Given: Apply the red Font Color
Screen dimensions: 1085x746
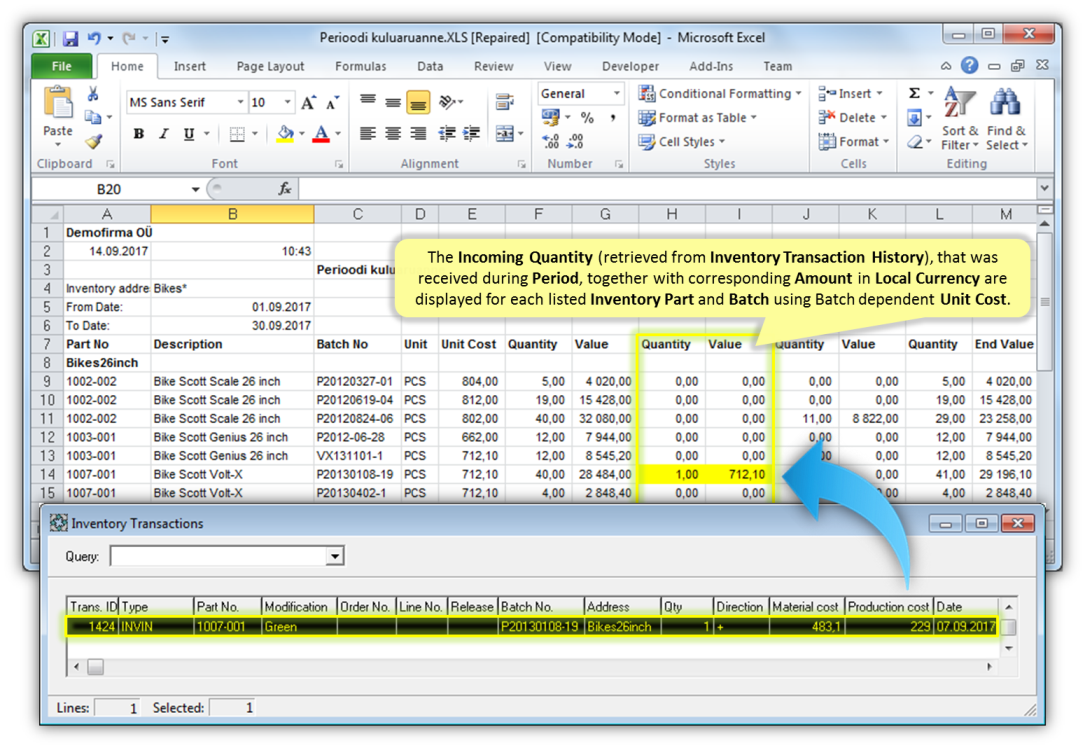Looking at the screenshot, I should click(321, 134).
